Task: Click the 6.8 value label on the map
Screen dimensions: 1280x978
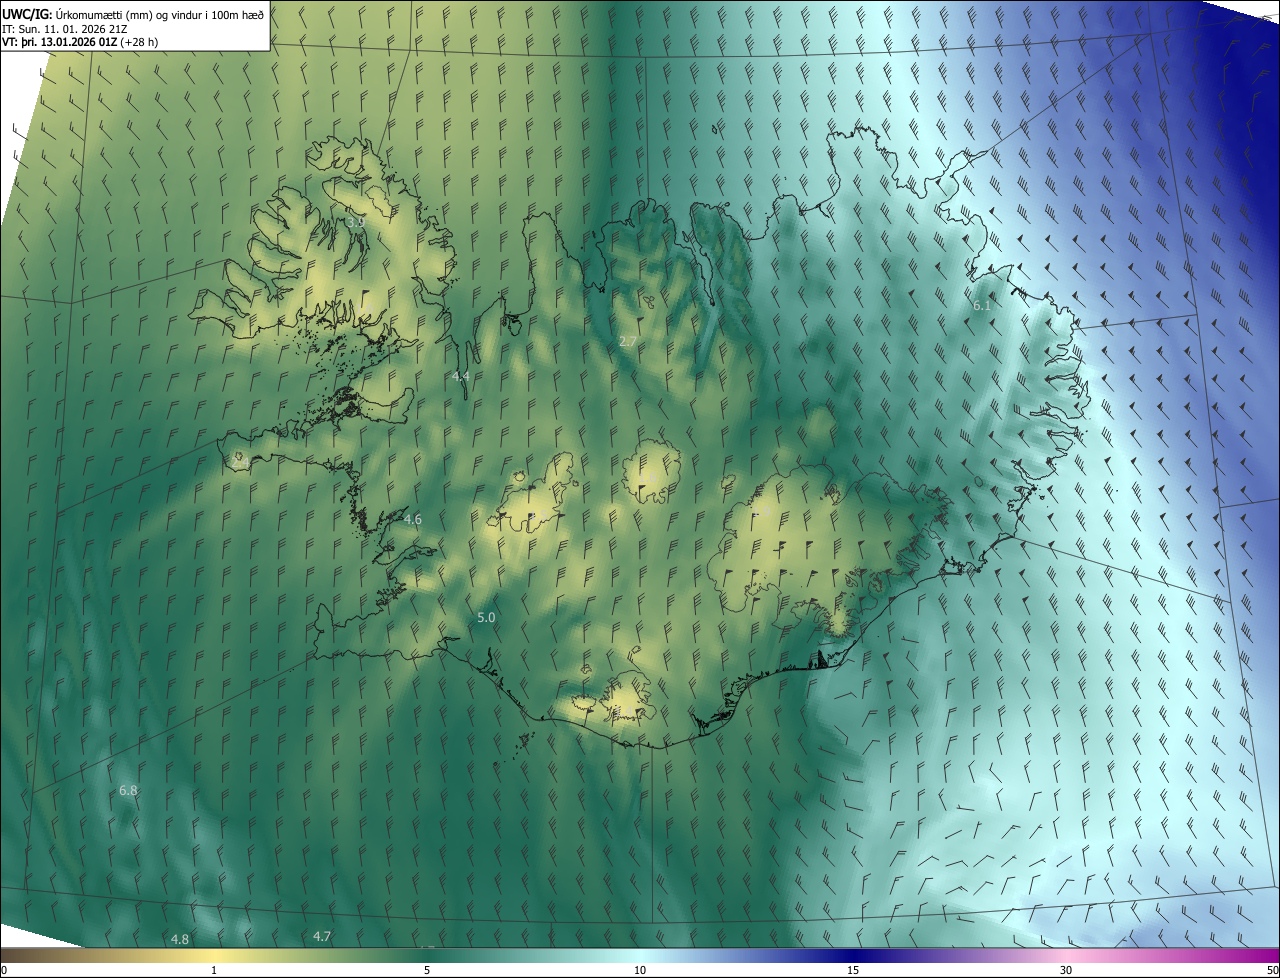Action: tap(128, 791)
